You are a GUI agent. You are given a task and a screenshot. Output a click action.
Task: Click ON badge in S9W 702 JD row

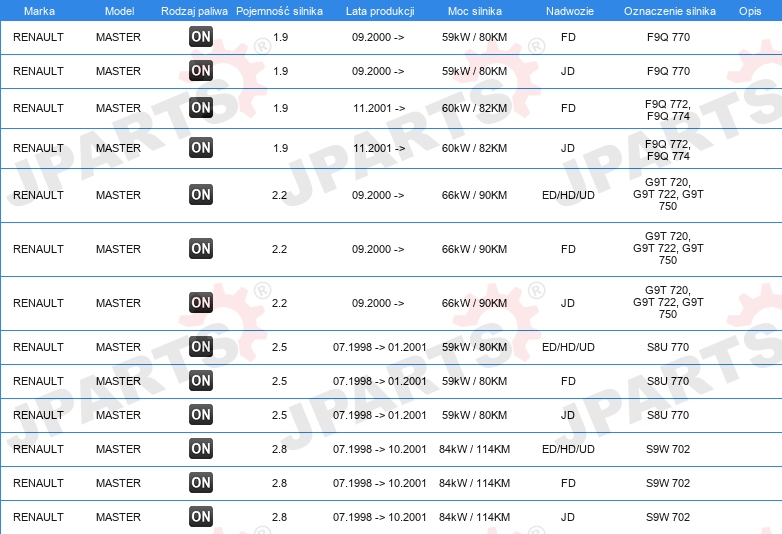(x=201, y=517)
